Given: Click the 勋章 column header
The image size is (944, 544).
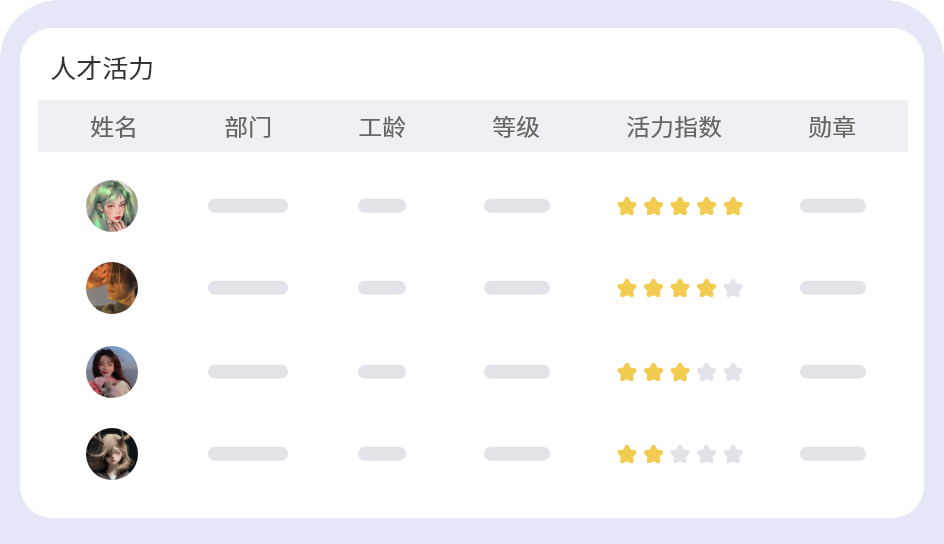Looking at the screenshot, I should tap(832, 127).
